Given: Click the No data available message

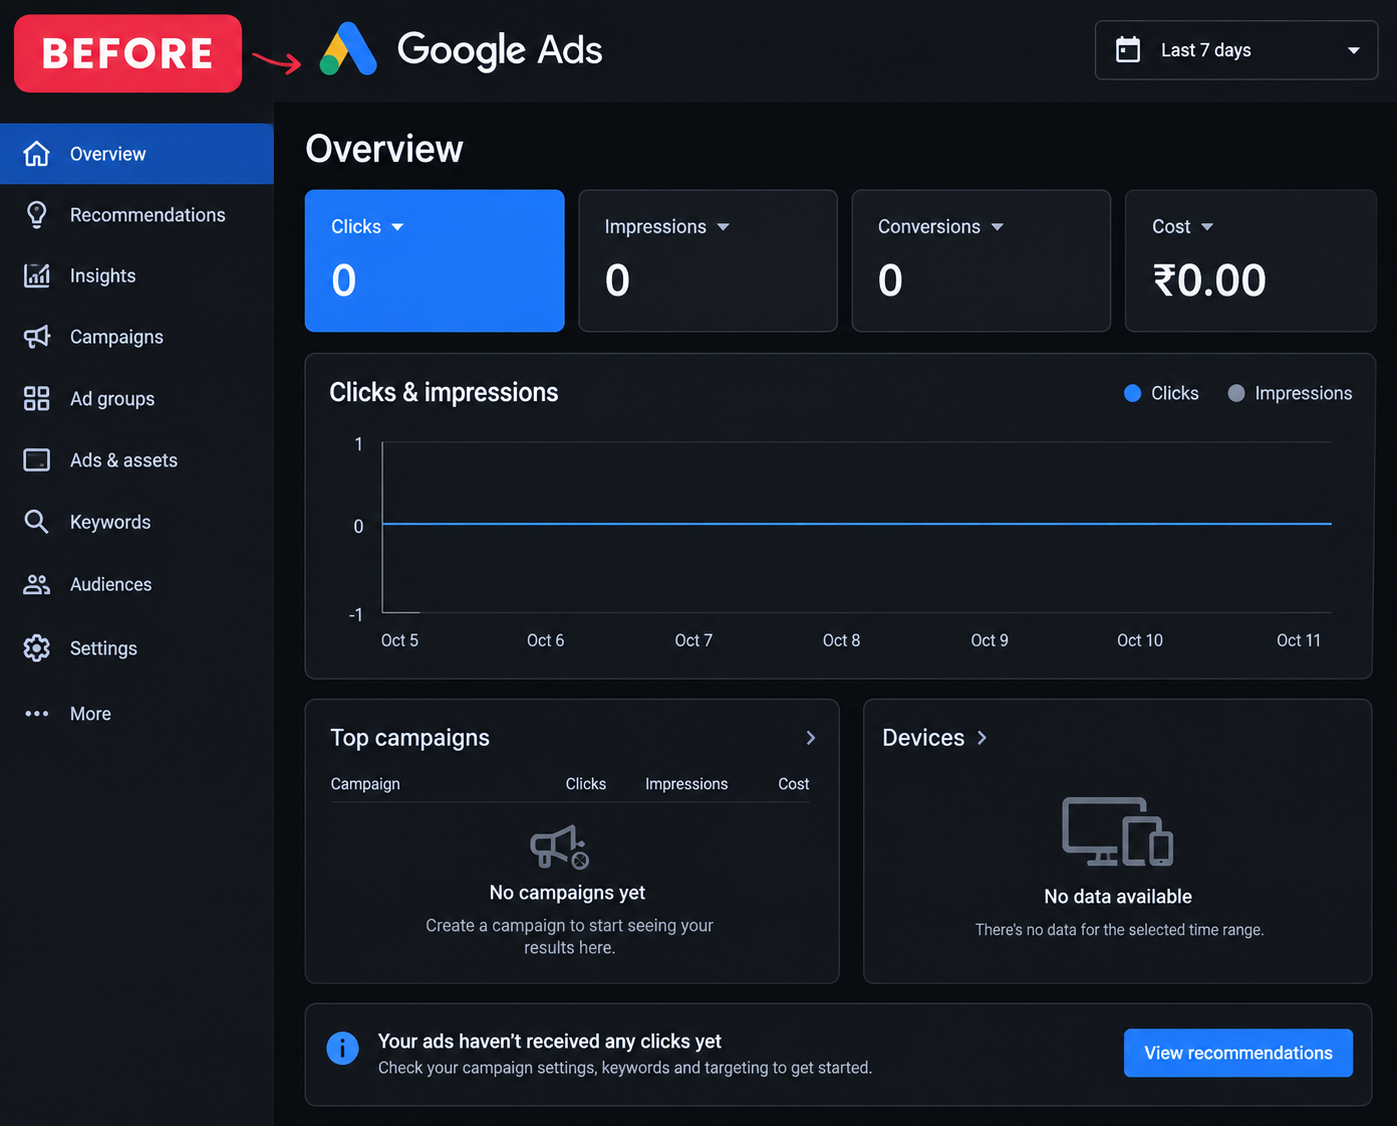Looking at the screenshot, I should pyautogui.click(x=1118, y=897).
